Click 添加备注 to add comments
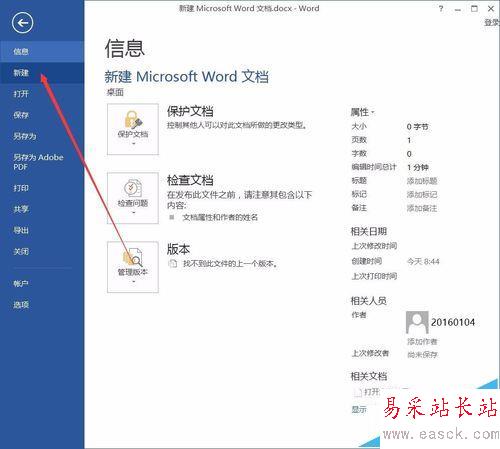 click(422, 208)
